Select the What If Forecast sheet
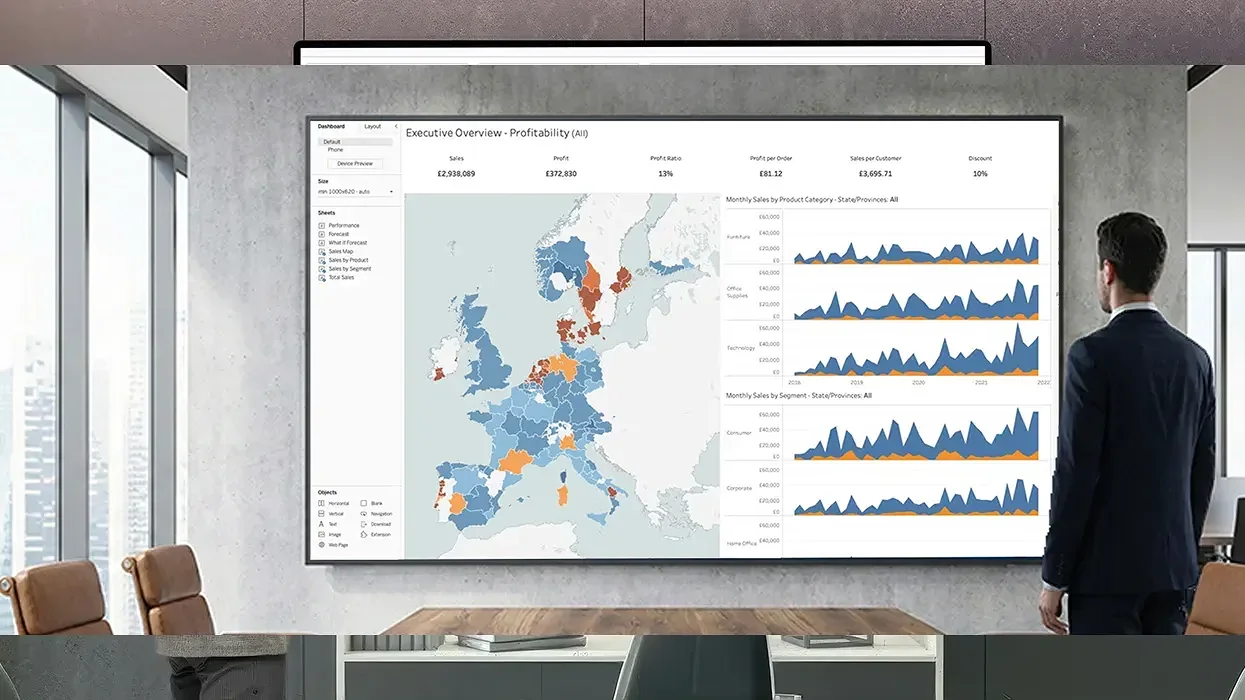The height and width of the screenshot is (700, 1245). click(x=347, y=243)
